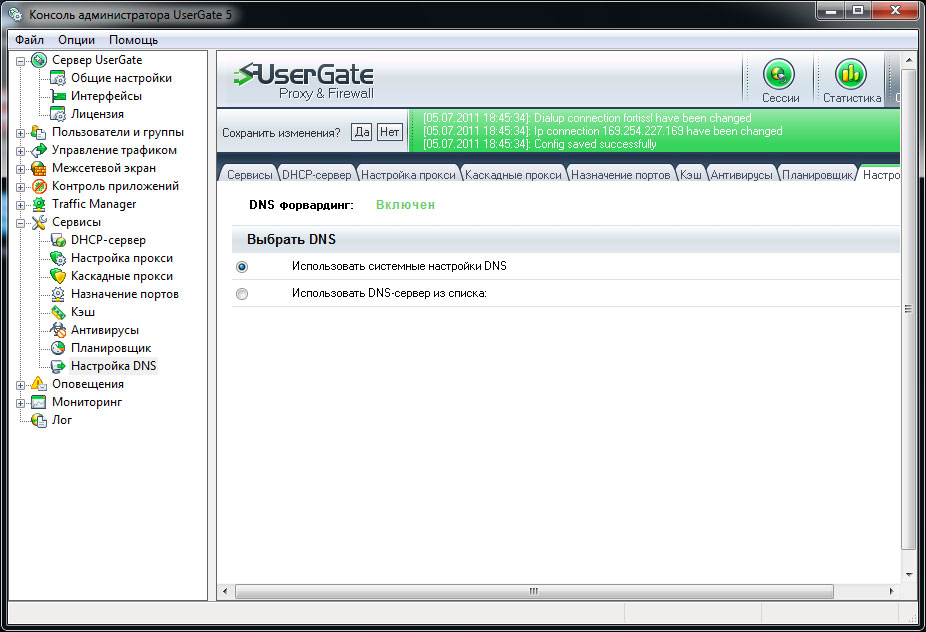Viewport: 926px width, 632px height.
Task: Click the Сервер UserGate globe icon
Action: 38,60
